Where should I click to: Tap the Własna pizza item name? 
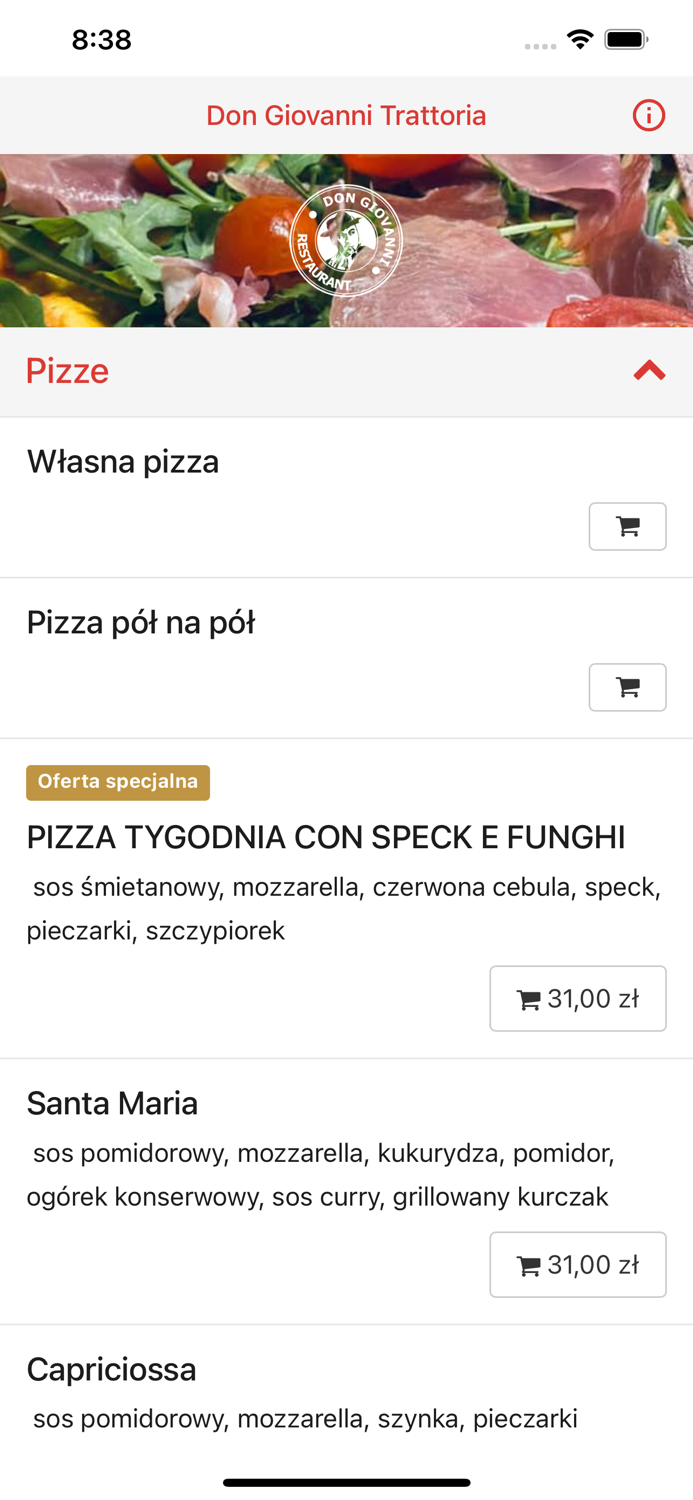pyautogui.click(x=122, y=461)
